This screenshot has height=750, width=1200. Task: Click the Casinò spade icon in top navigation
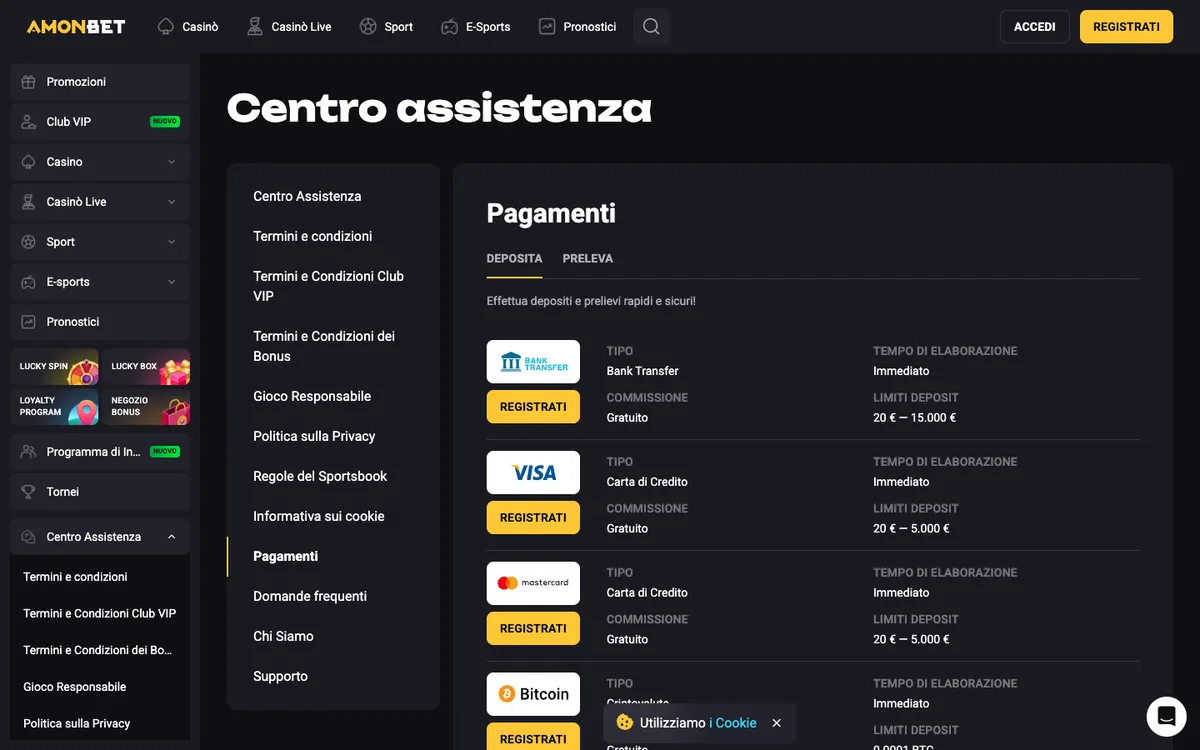coord(166,26)
